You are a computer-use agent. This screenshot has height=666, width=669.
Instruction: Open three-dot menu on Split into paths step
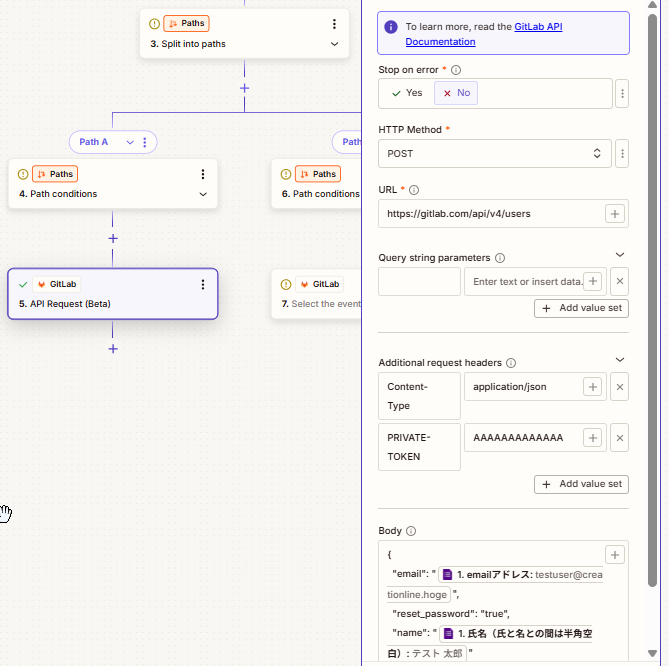[334, 23]
